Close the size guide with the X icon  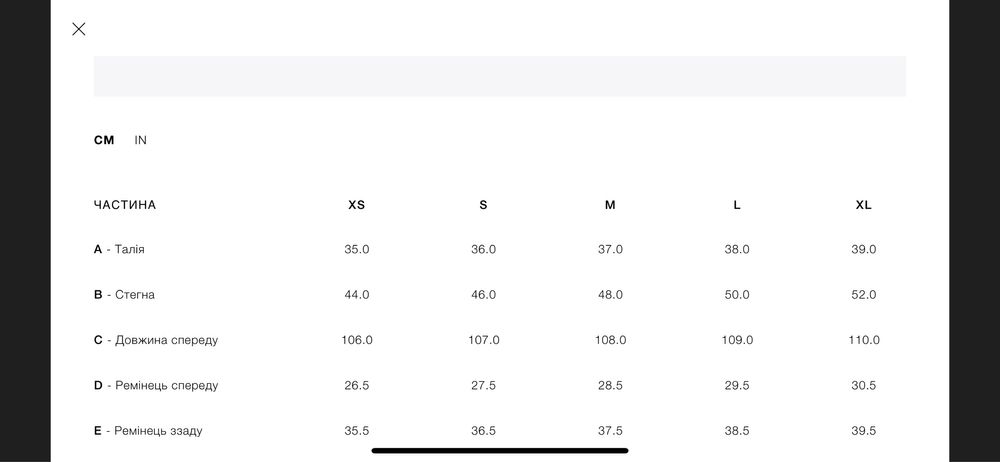coord(79,29)
